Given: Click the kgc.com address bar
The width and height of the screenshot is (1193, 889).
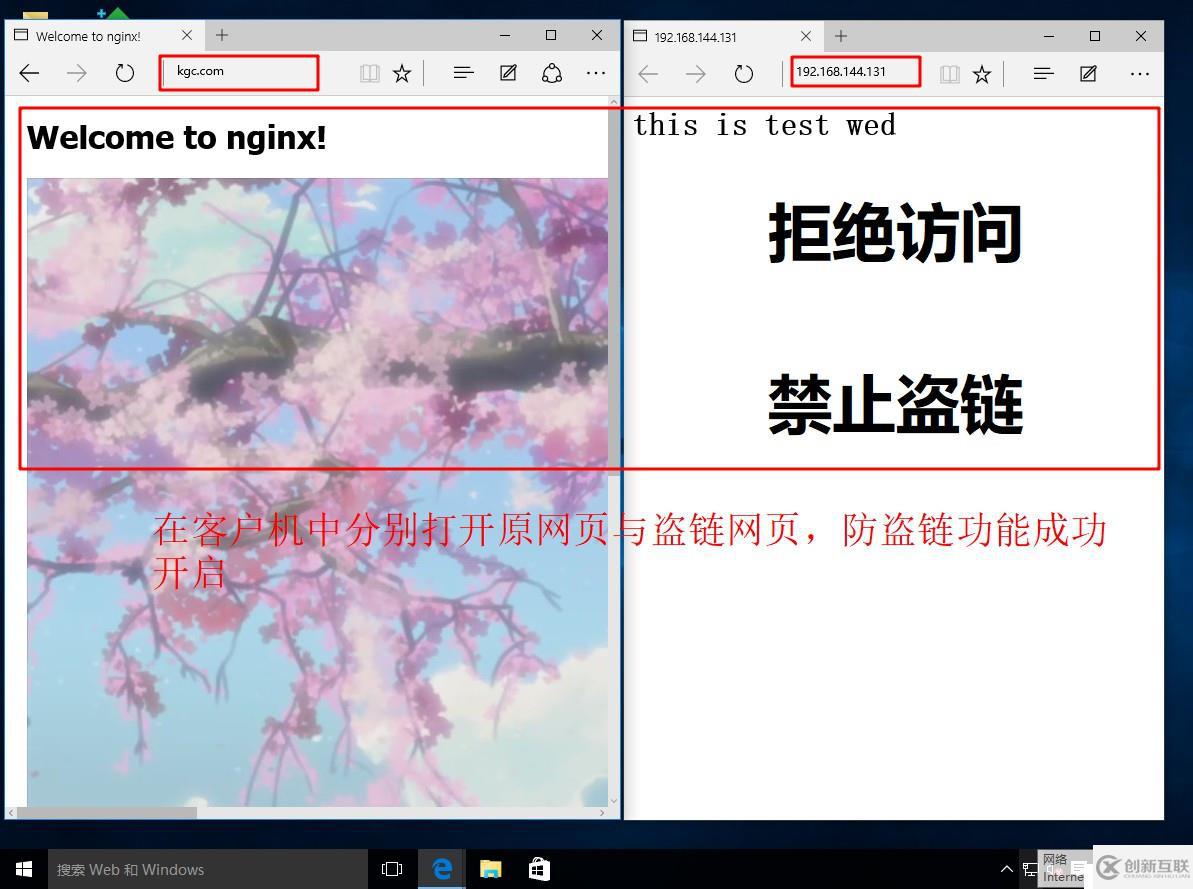Looking at the screenshot, I should pyautogui.click(x=238, y=71).
